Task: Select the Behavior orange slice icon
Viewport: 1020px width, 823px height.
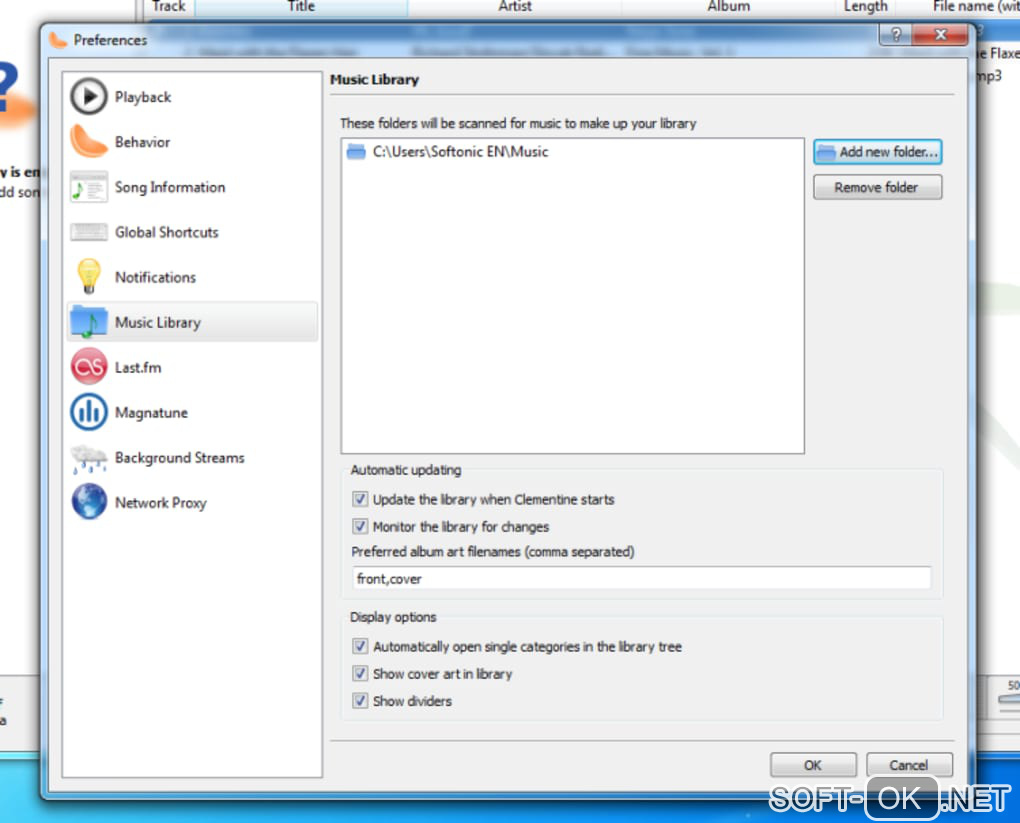Action: pos(88,141)
